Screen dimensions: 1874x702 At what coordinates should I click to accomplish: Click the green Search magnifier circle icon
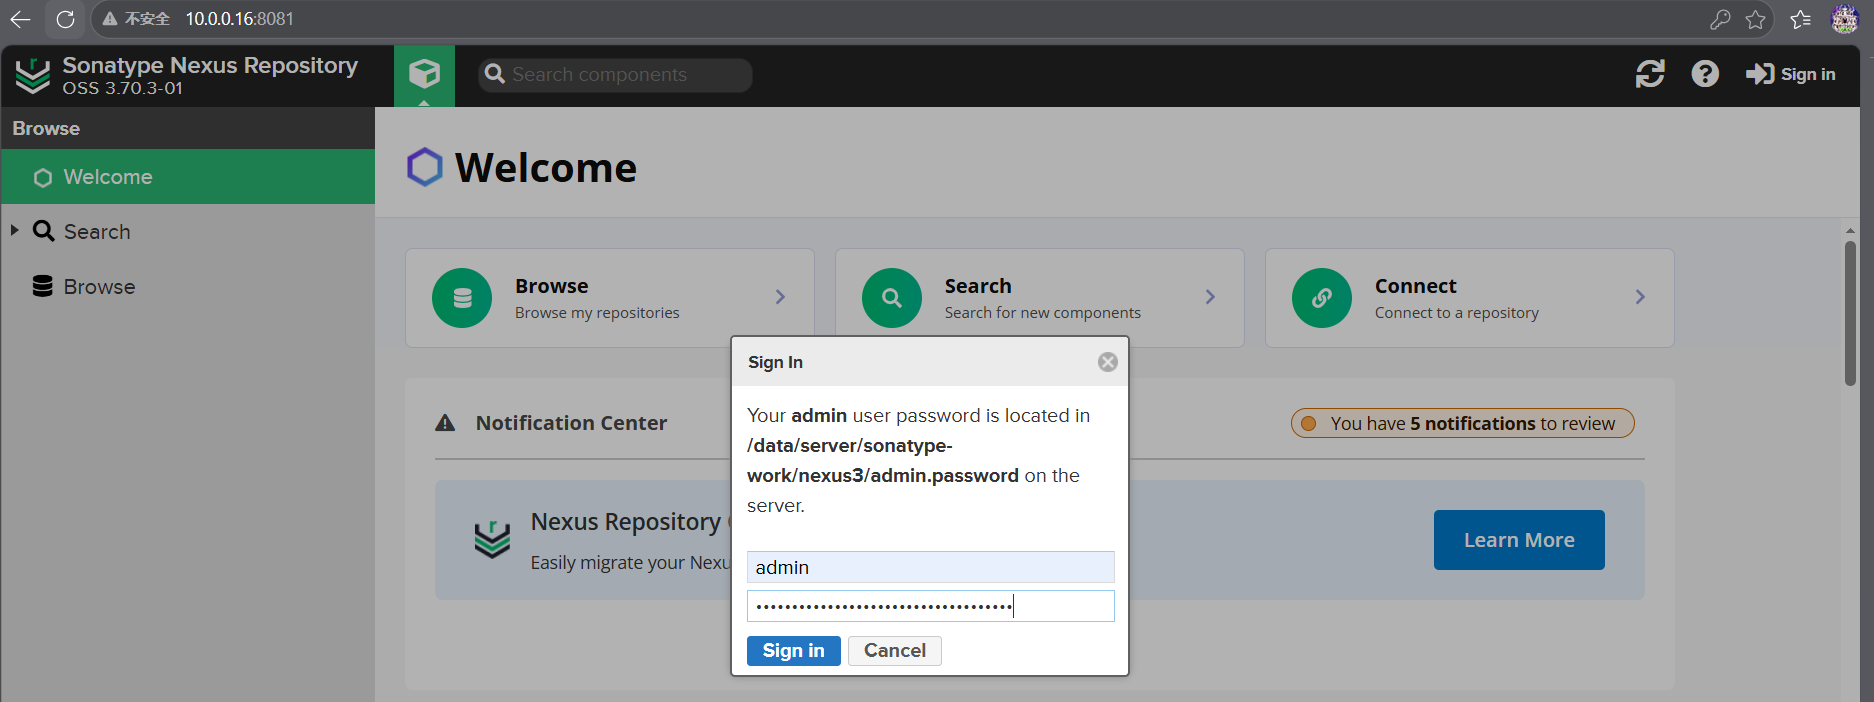(x=892, y=297)
